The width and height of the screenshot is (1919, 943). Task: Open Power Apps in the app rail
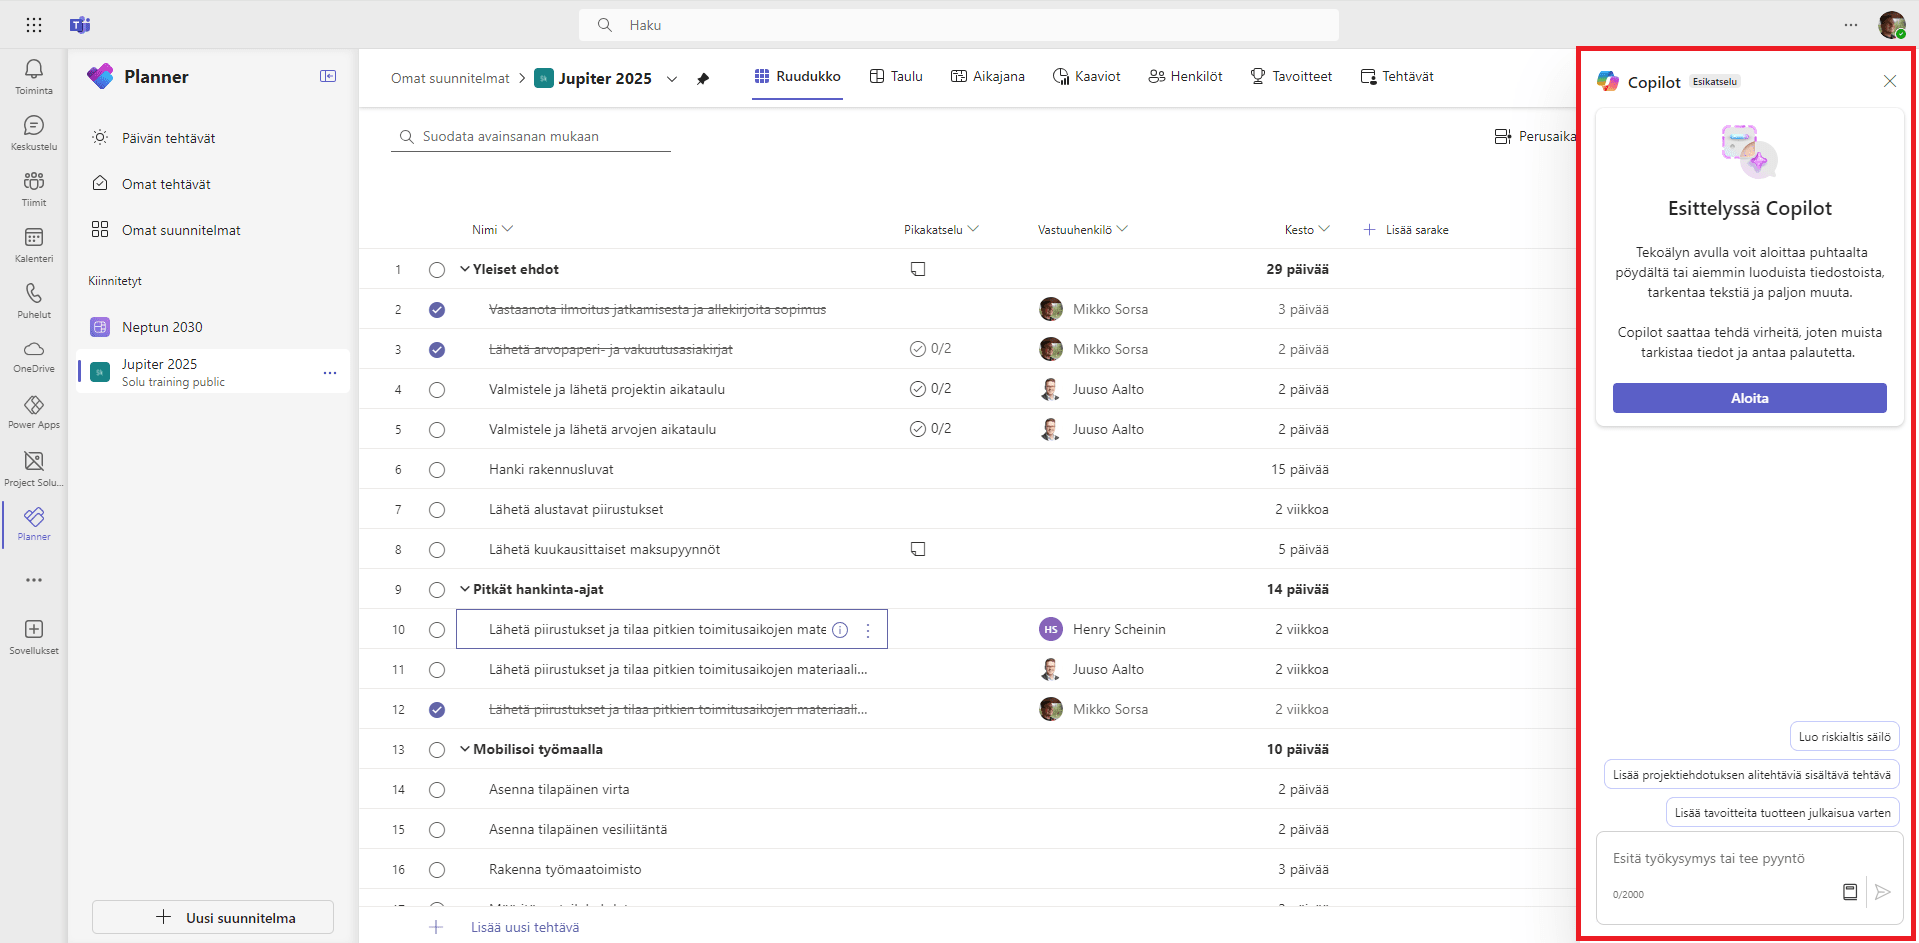pos(34,411)
